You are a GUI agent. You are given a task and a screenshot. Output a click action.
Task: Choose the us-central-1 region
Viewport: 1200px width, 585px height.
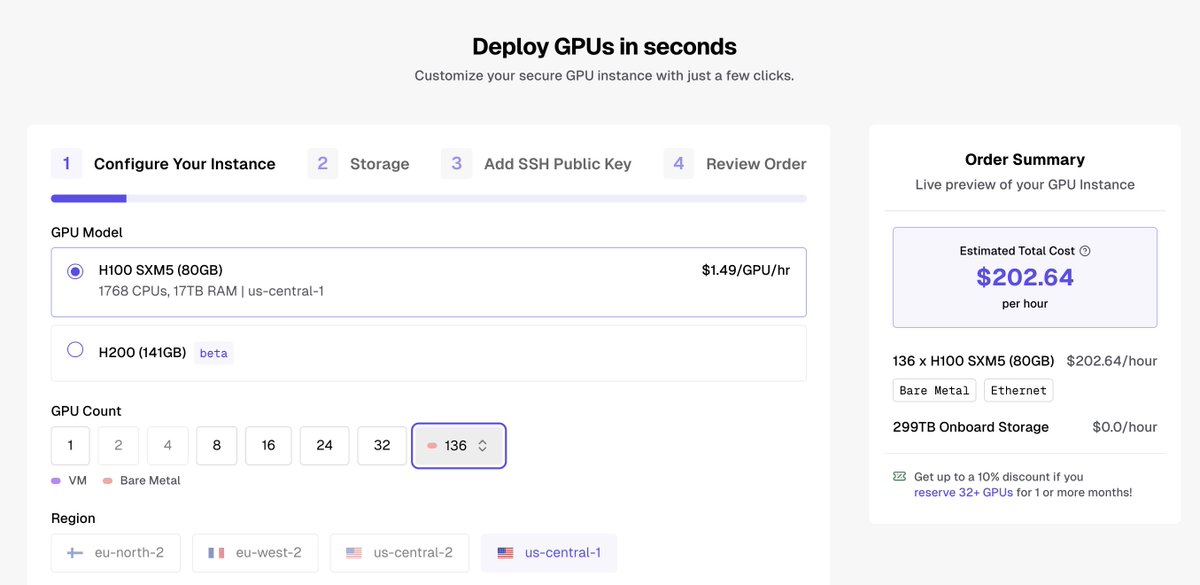pyautogui.click(x=549, y=553)
